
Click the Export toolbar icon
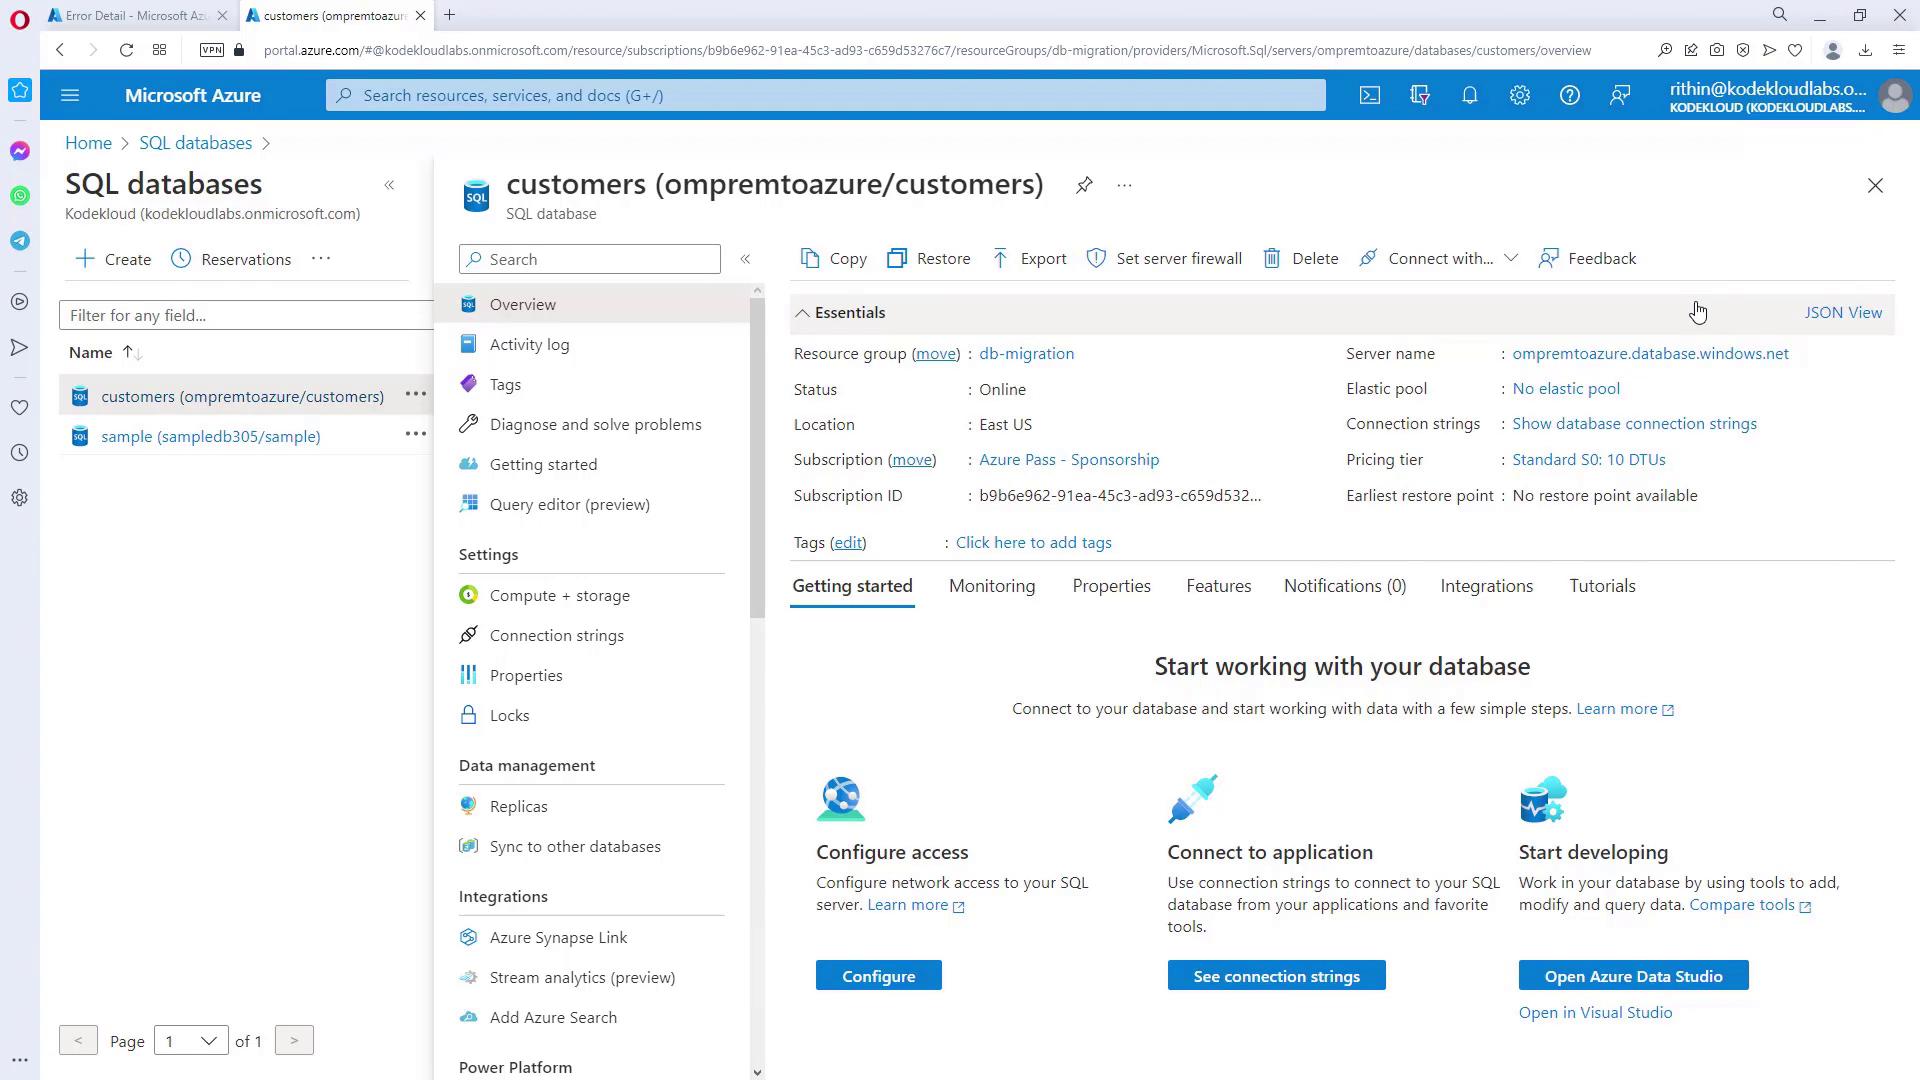pos(1000,259)
